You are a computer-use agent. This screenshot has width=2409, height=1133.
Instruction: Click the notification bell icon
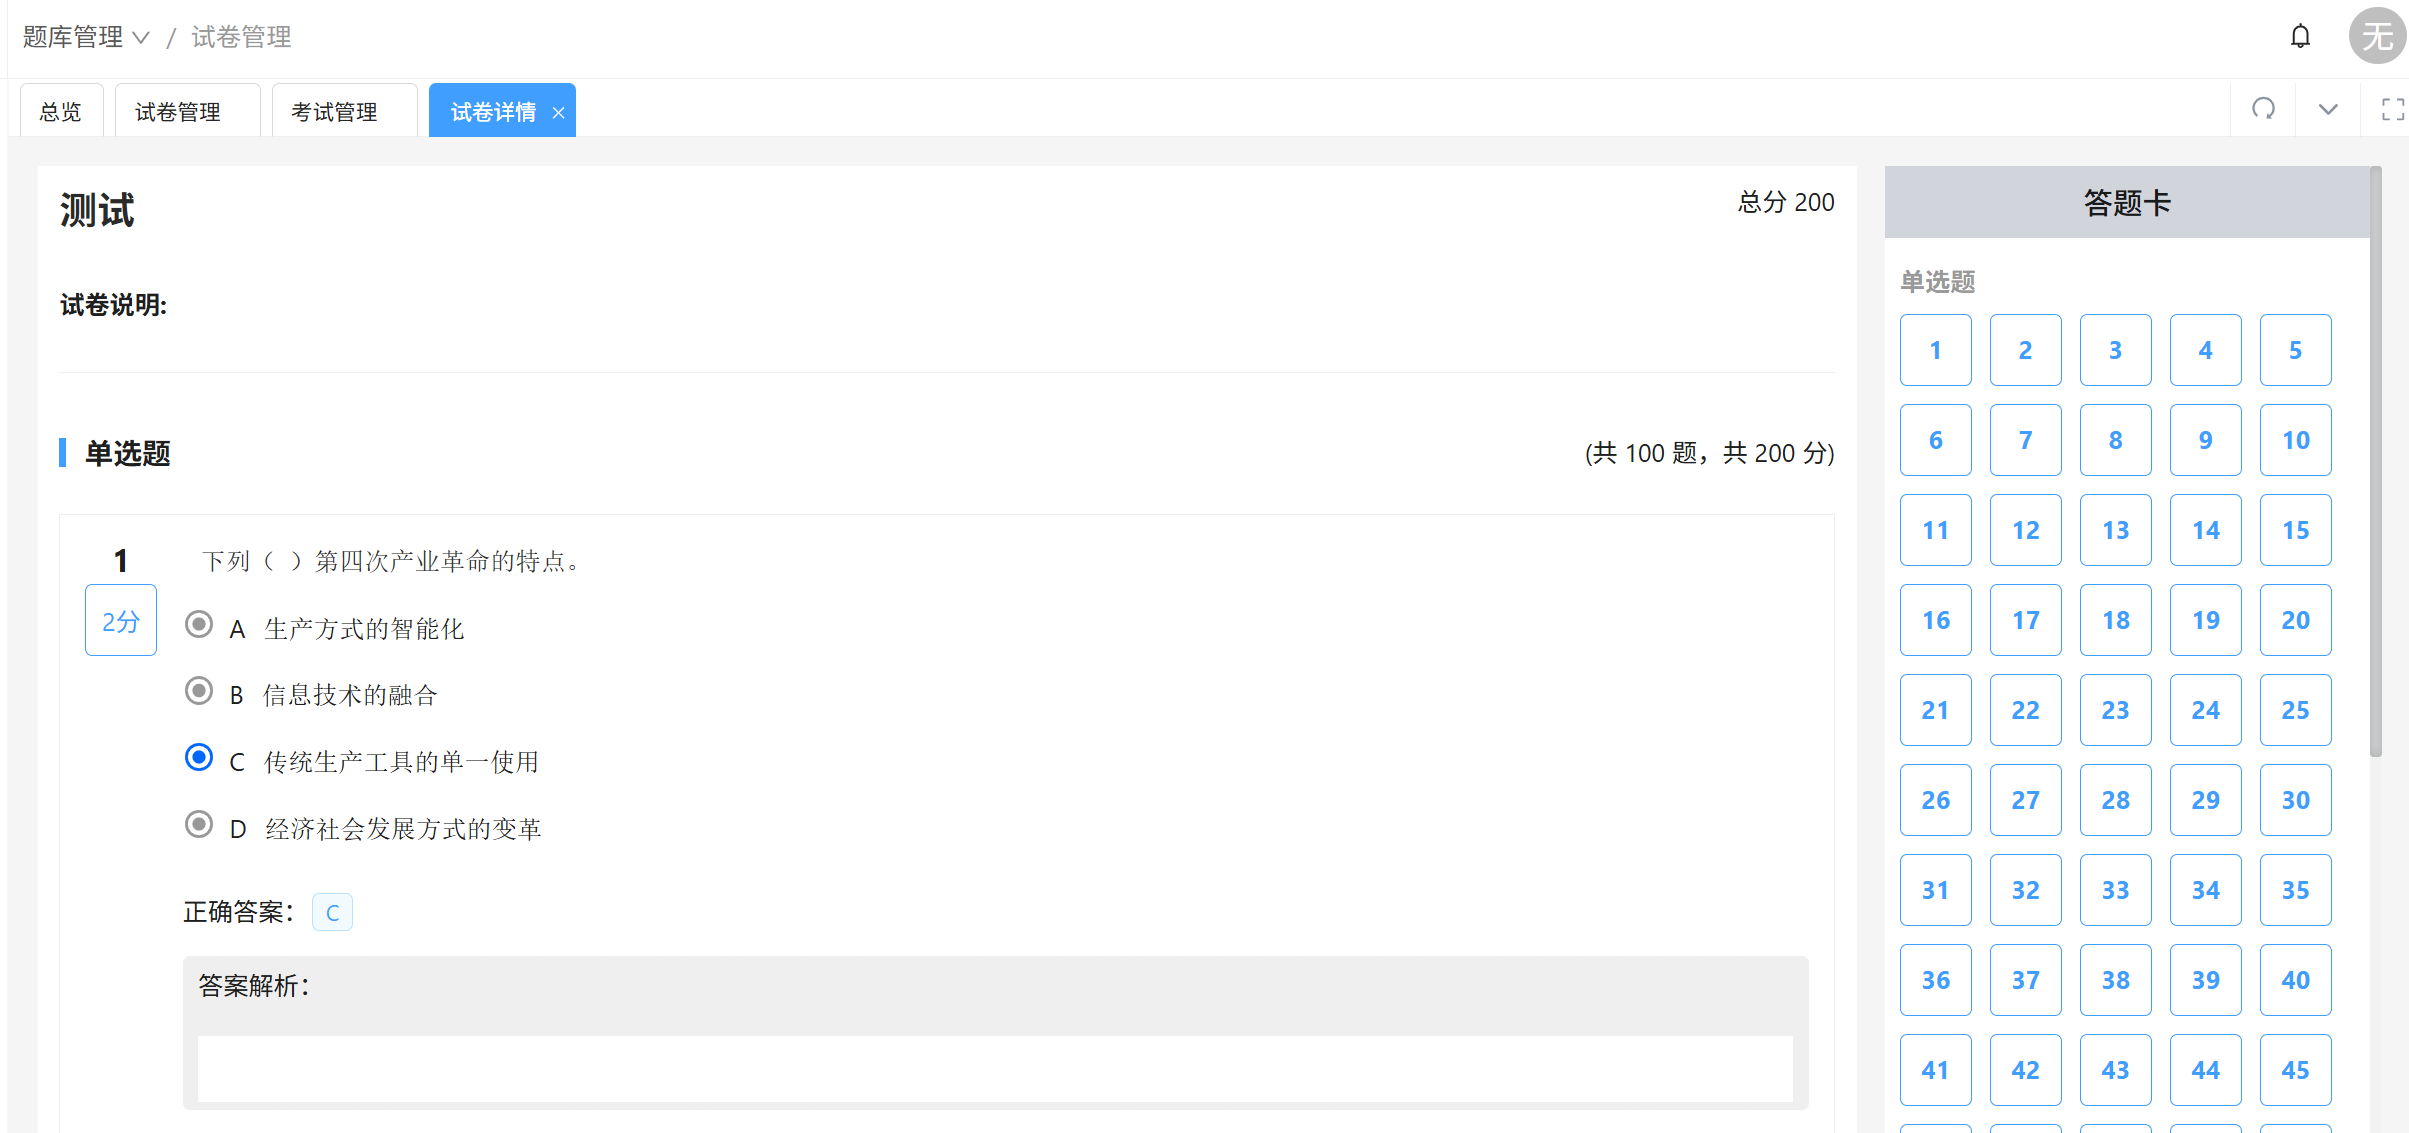coord(2300,37)
